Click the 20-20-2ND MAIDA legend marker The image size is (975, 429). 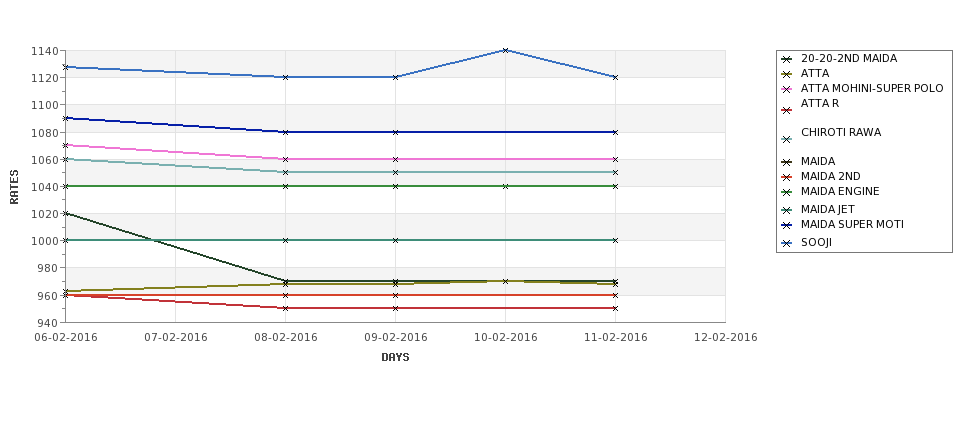click(787, 59)
